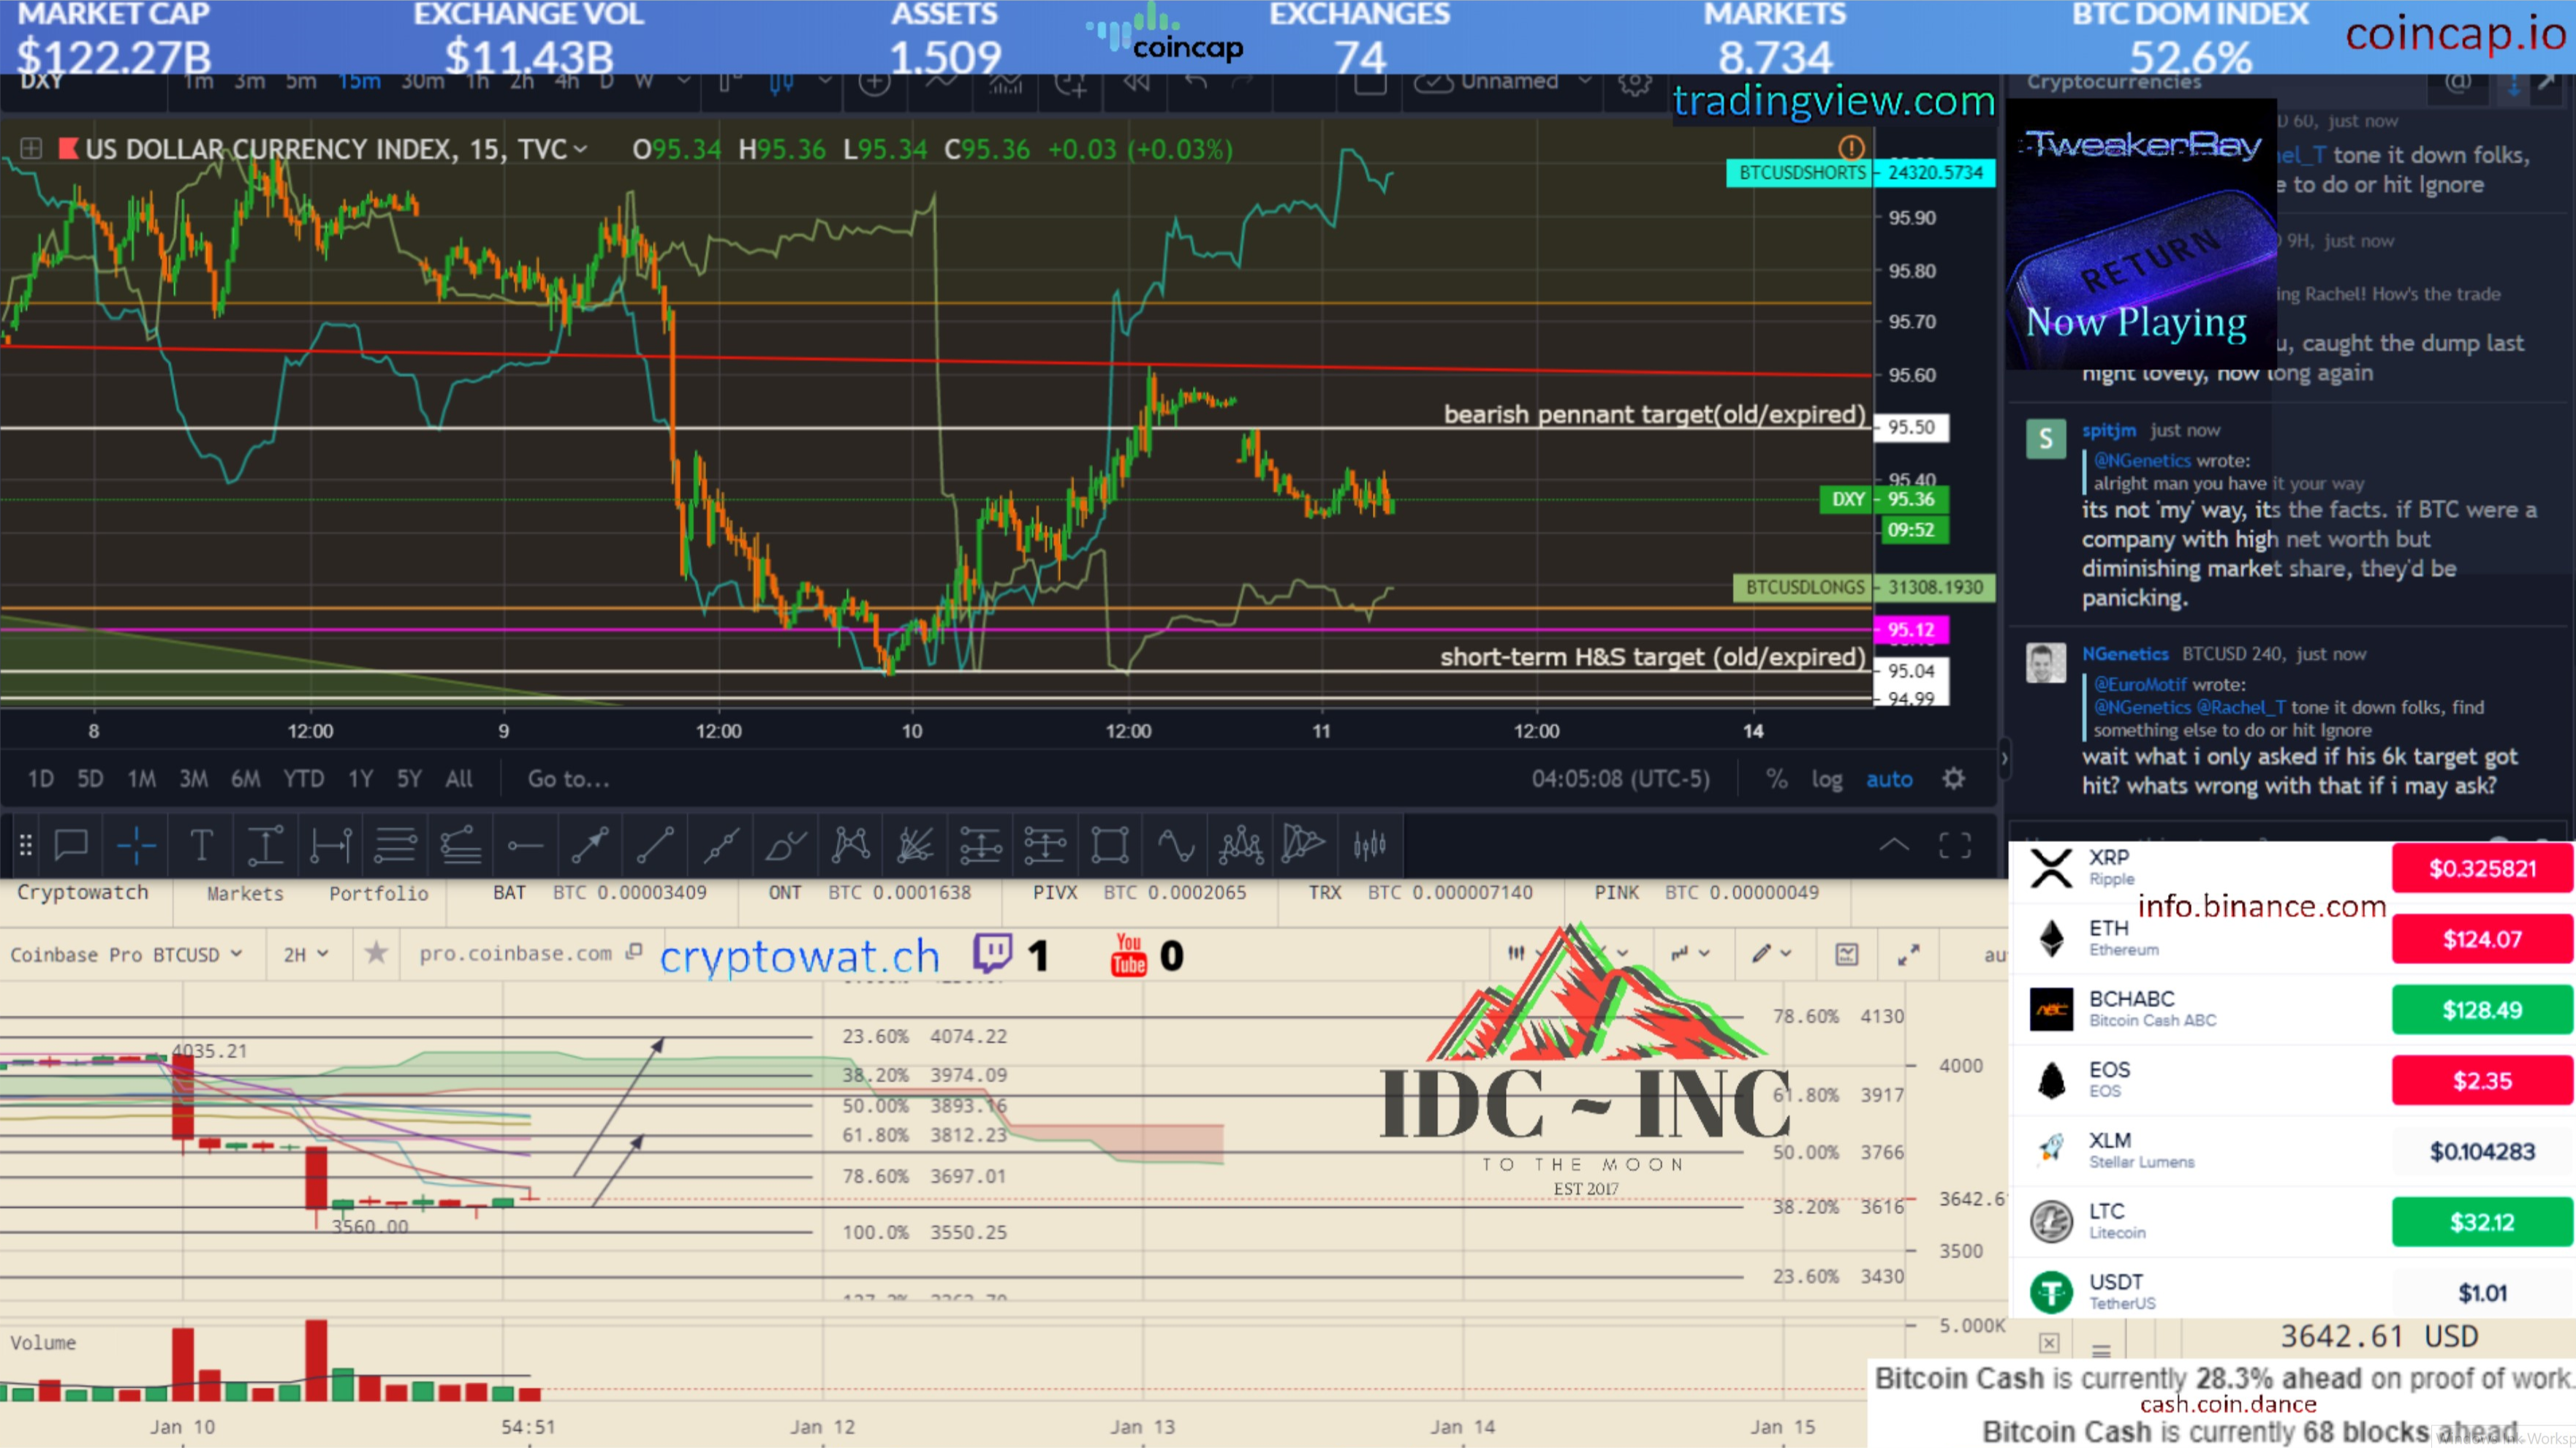
Task: Select the brush drawing tool
Action: pyautogui.click(x=785, y=846)
